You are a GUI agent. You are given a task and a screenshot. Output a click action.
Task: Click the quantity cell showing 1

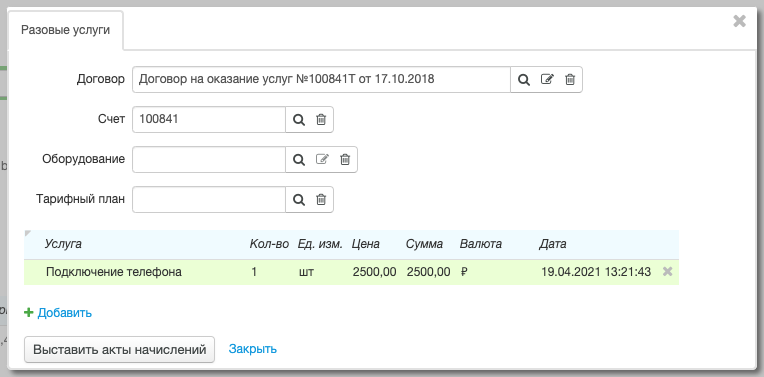pyautogui.click(x=254, y=272)
